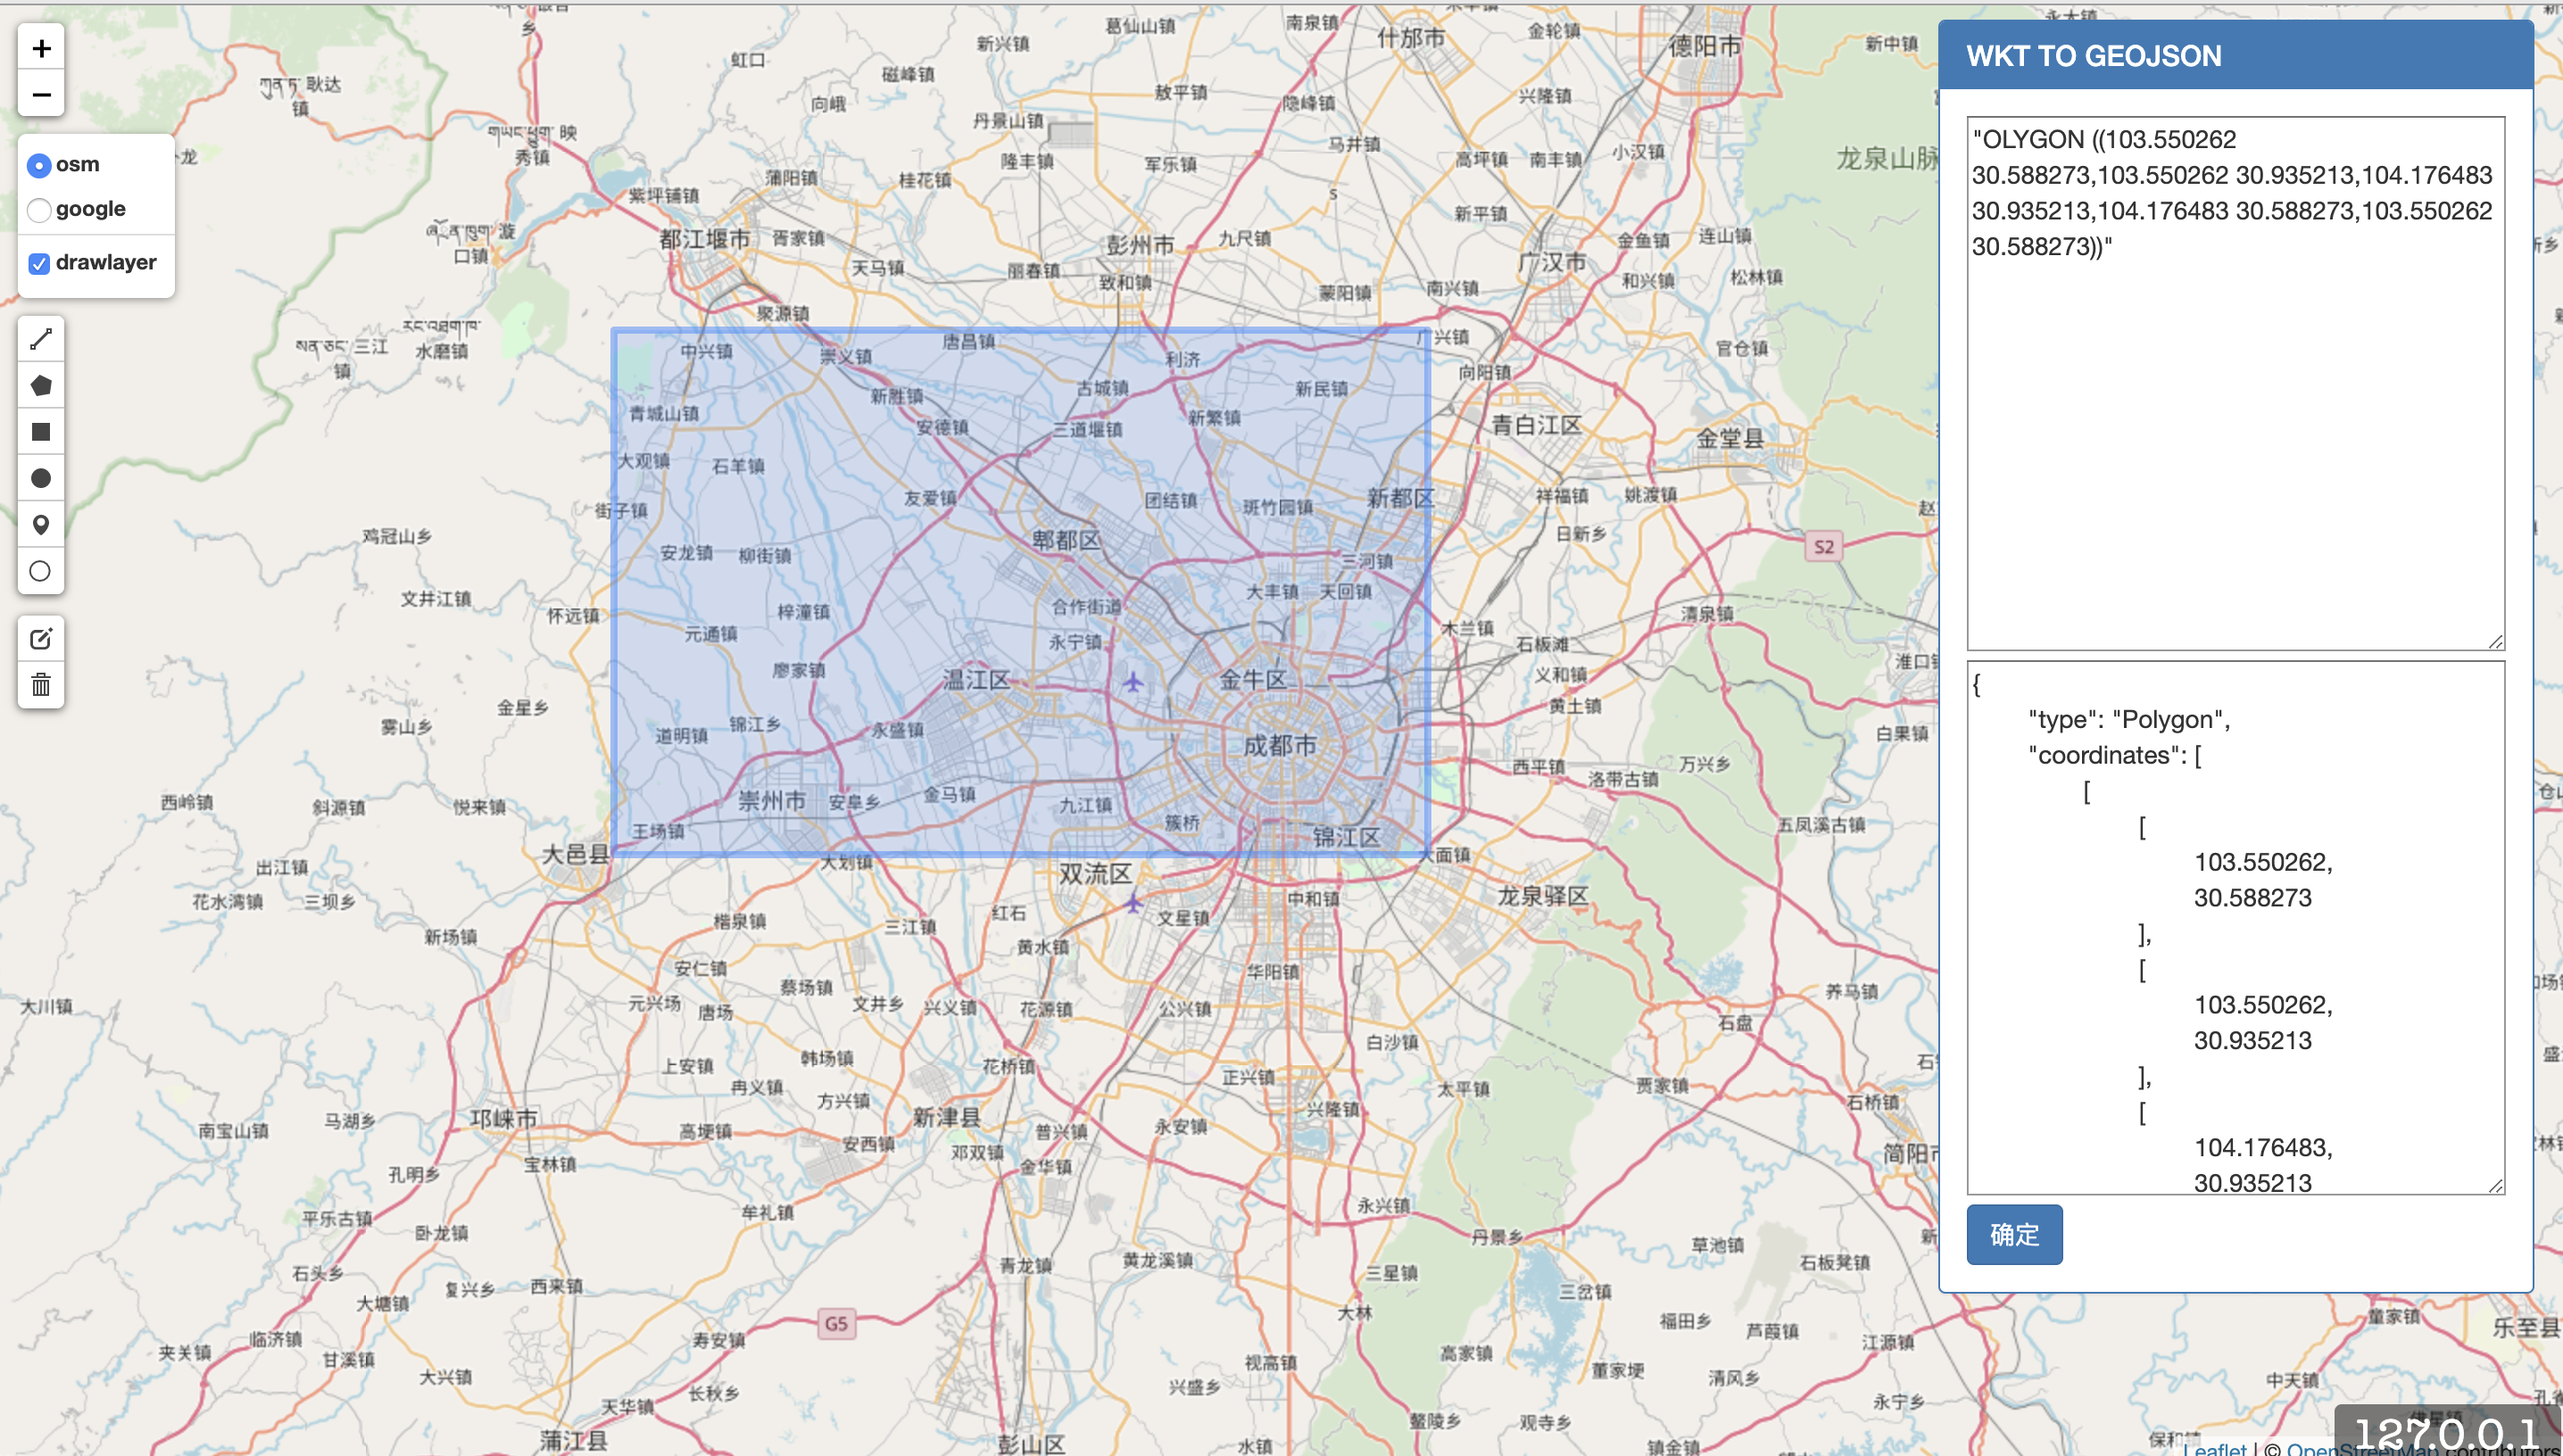Image resolution: width=2563 pixels, height=1456 pixels.
Task: Click the S2 highway shield on map
Action: point(1824,546)
